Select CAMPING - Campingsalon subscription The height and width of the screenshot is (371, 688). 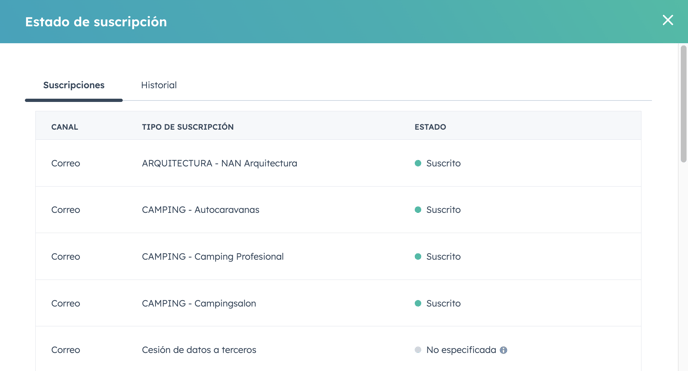199,303
